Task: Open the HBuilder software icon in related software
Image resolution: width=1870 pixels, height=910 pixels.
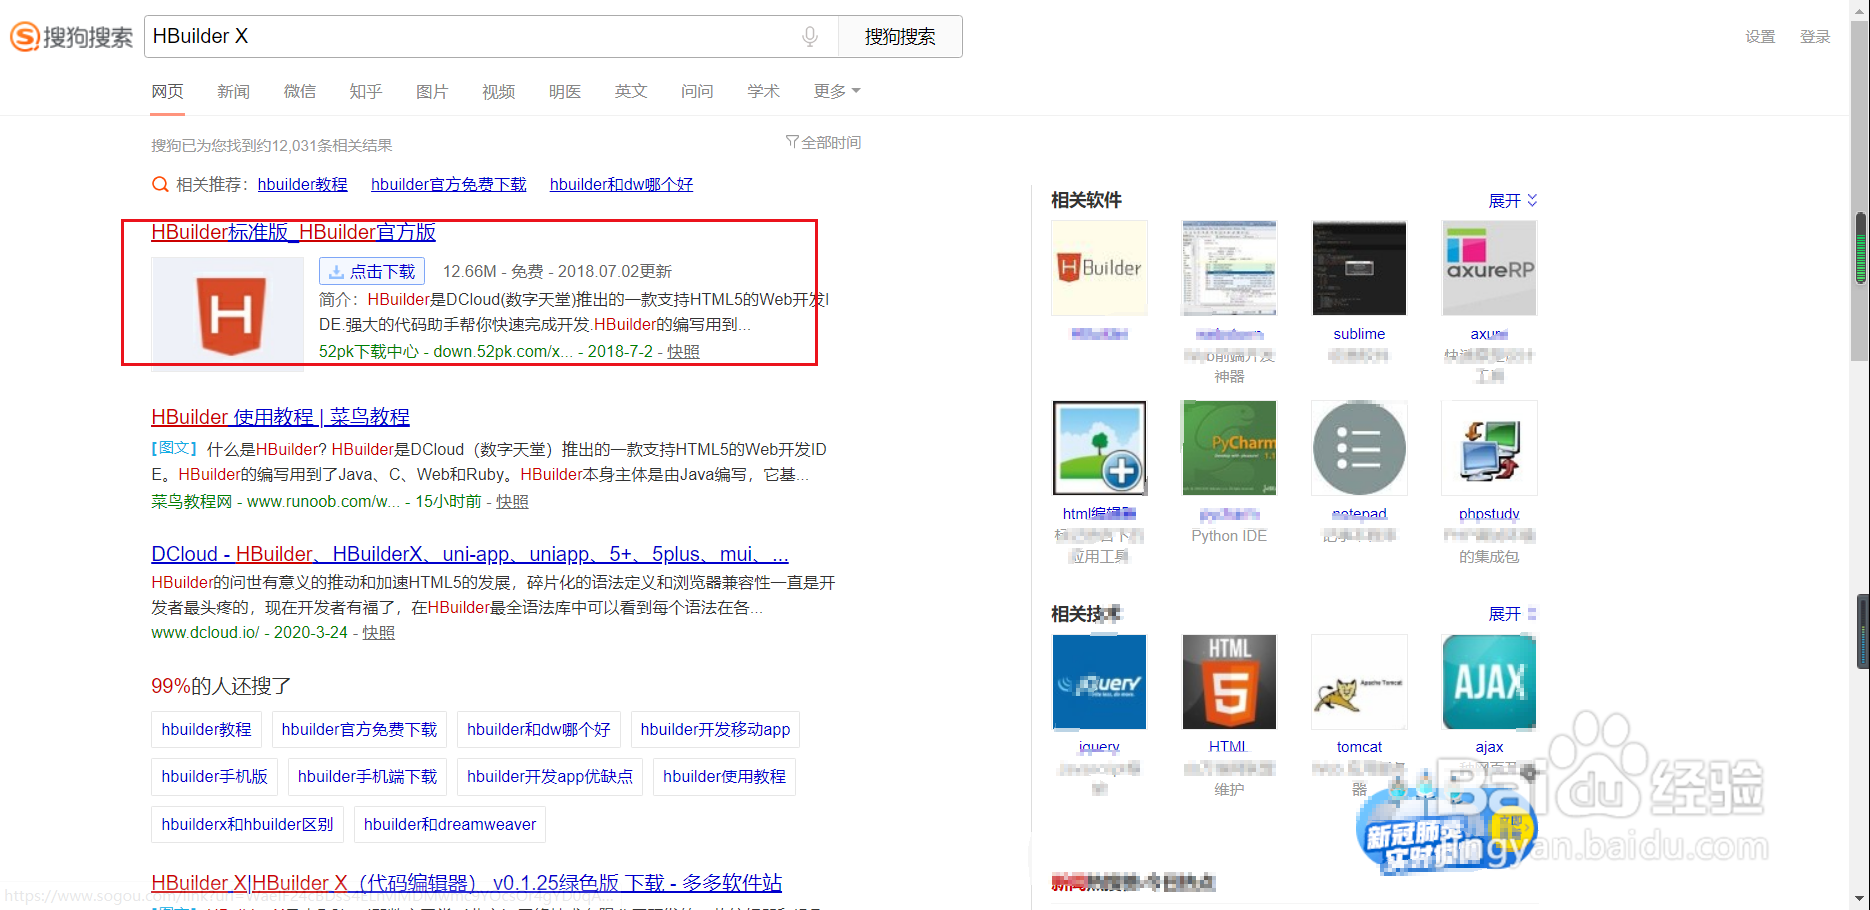Action: tap(1099, 268)
